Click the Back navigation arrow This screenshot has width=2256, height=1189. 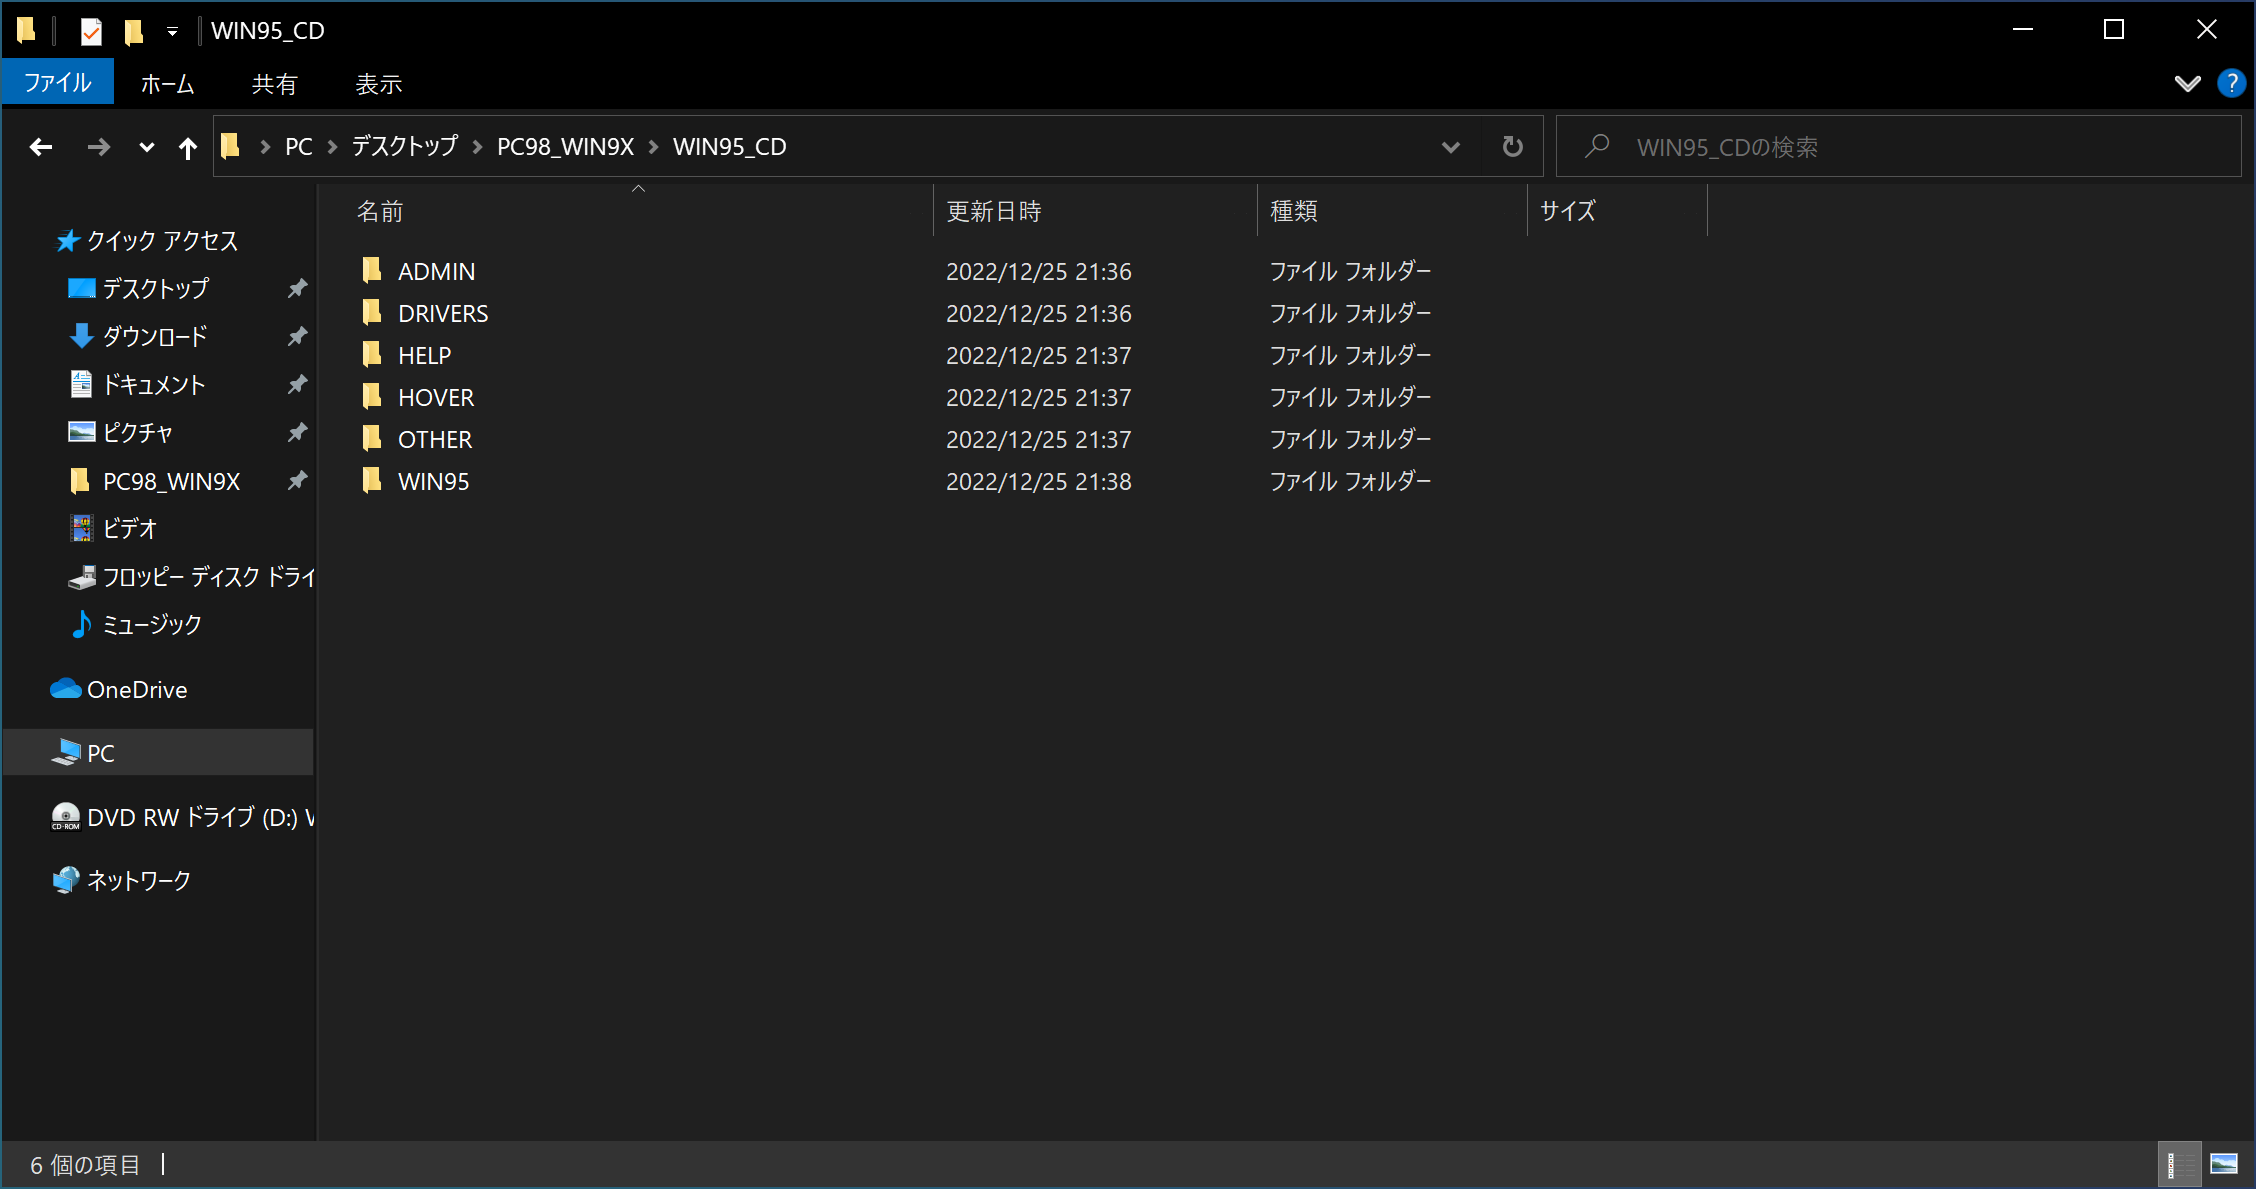(41, 147)
